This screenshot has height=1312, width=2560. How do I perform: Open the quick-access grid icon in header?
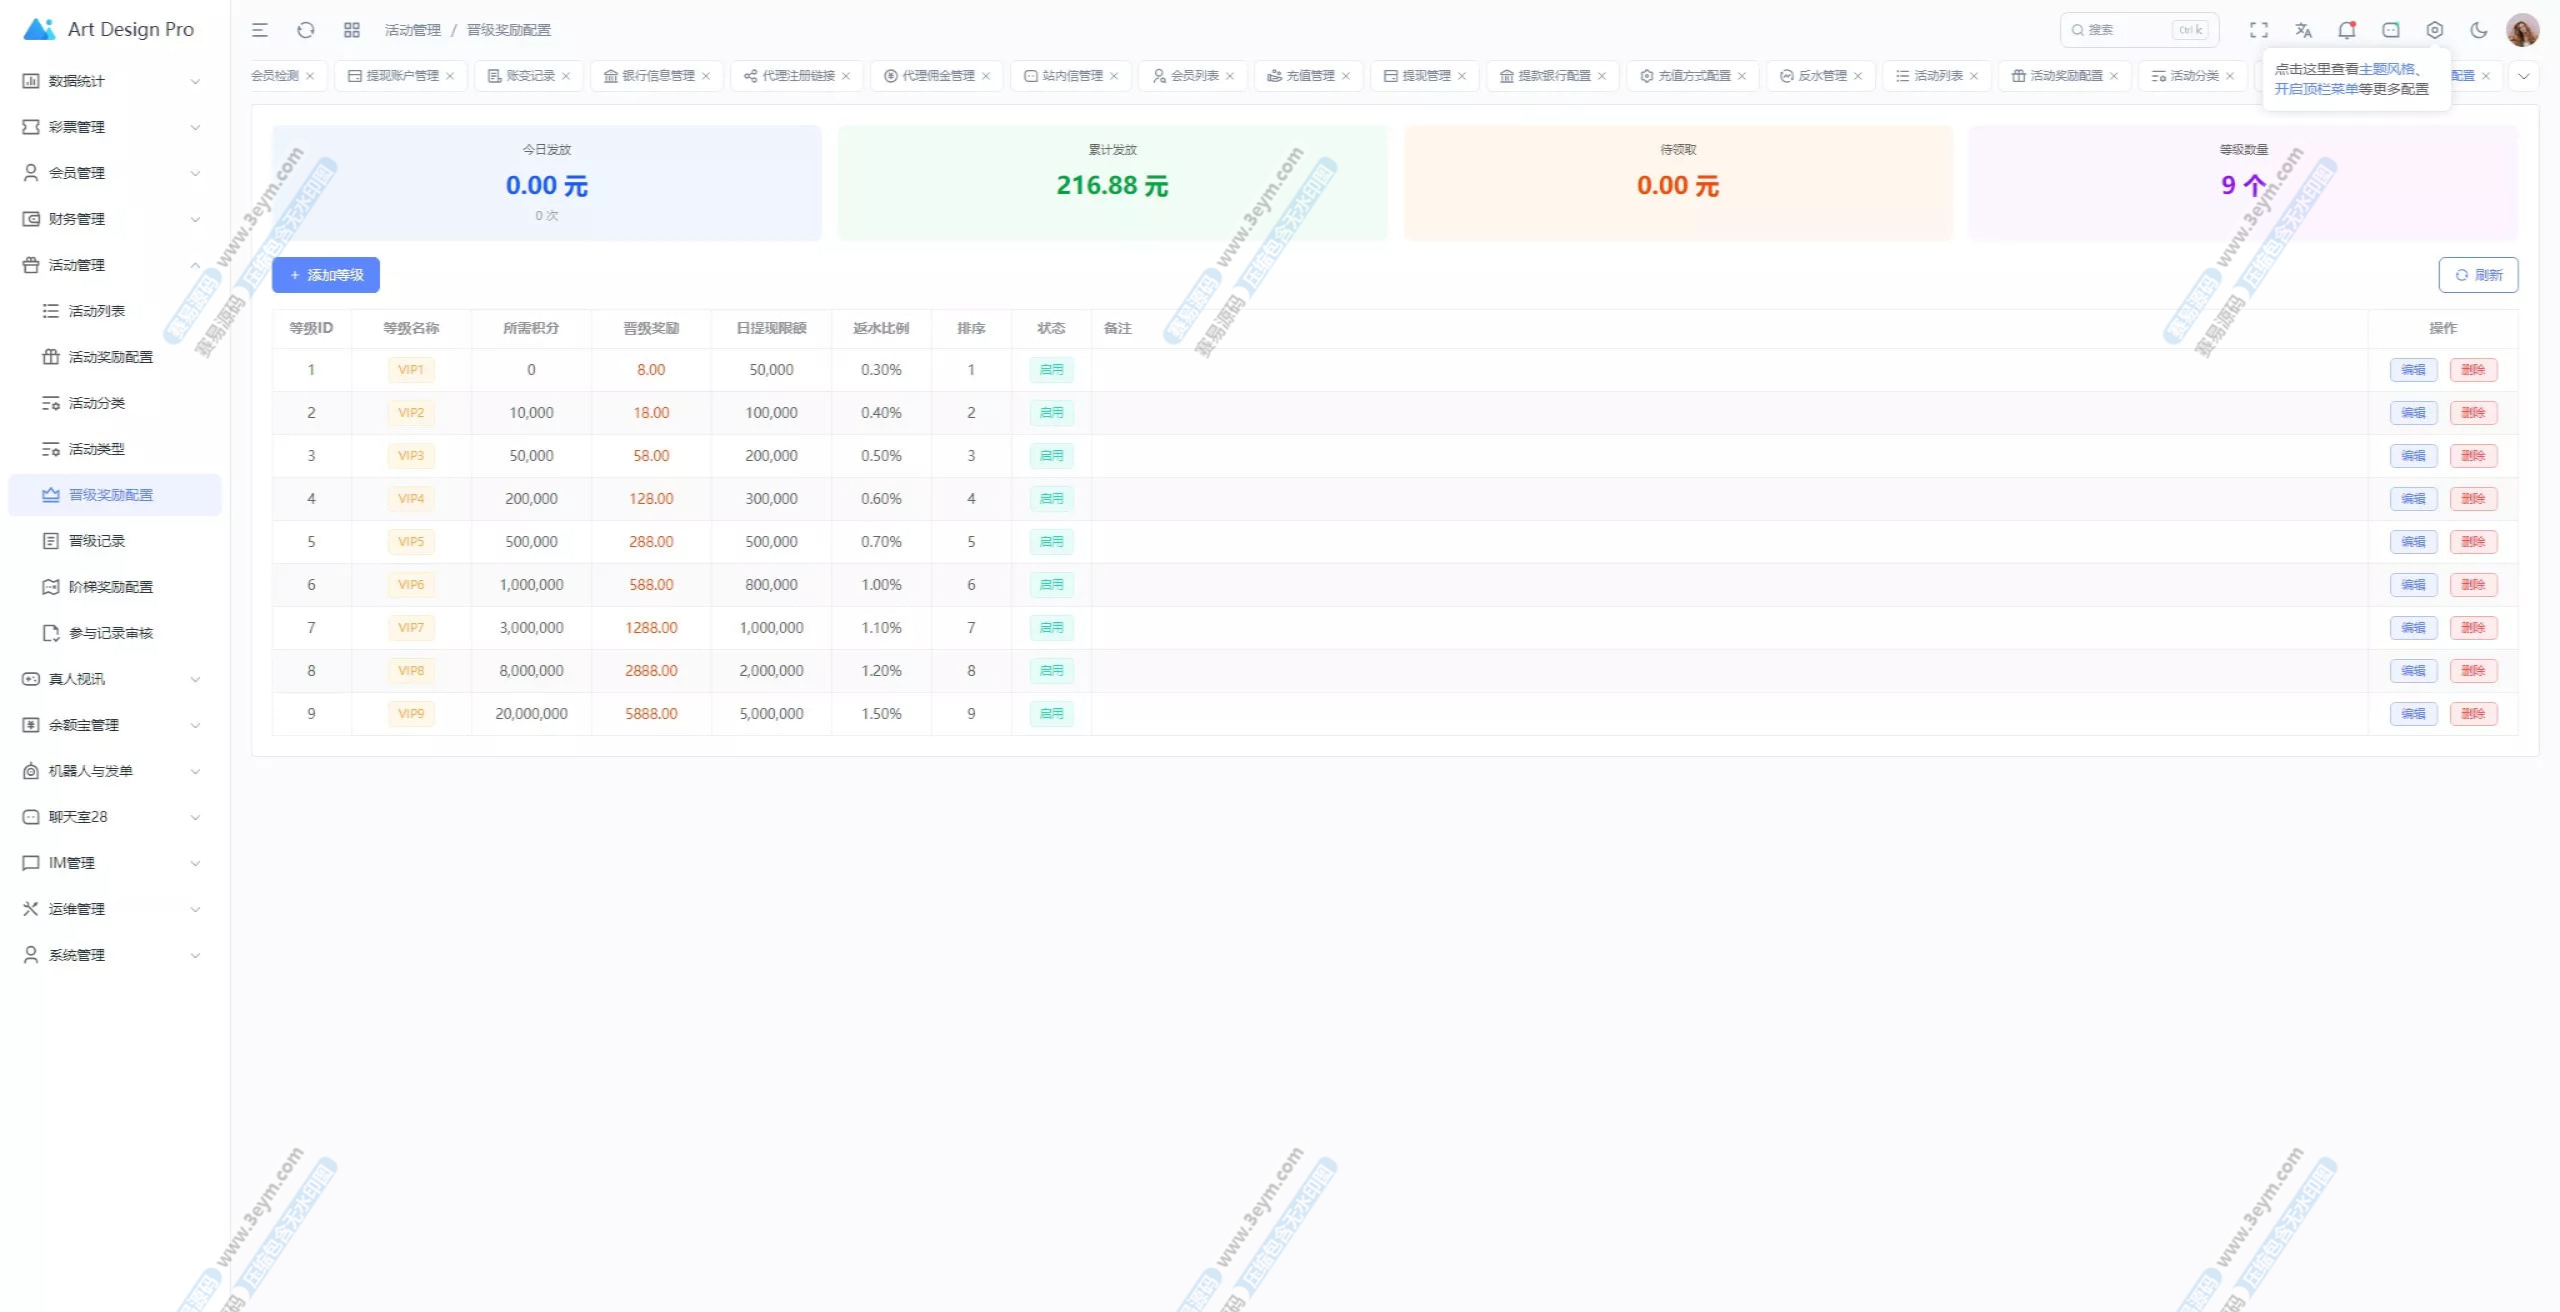click(x=351, y=30)
